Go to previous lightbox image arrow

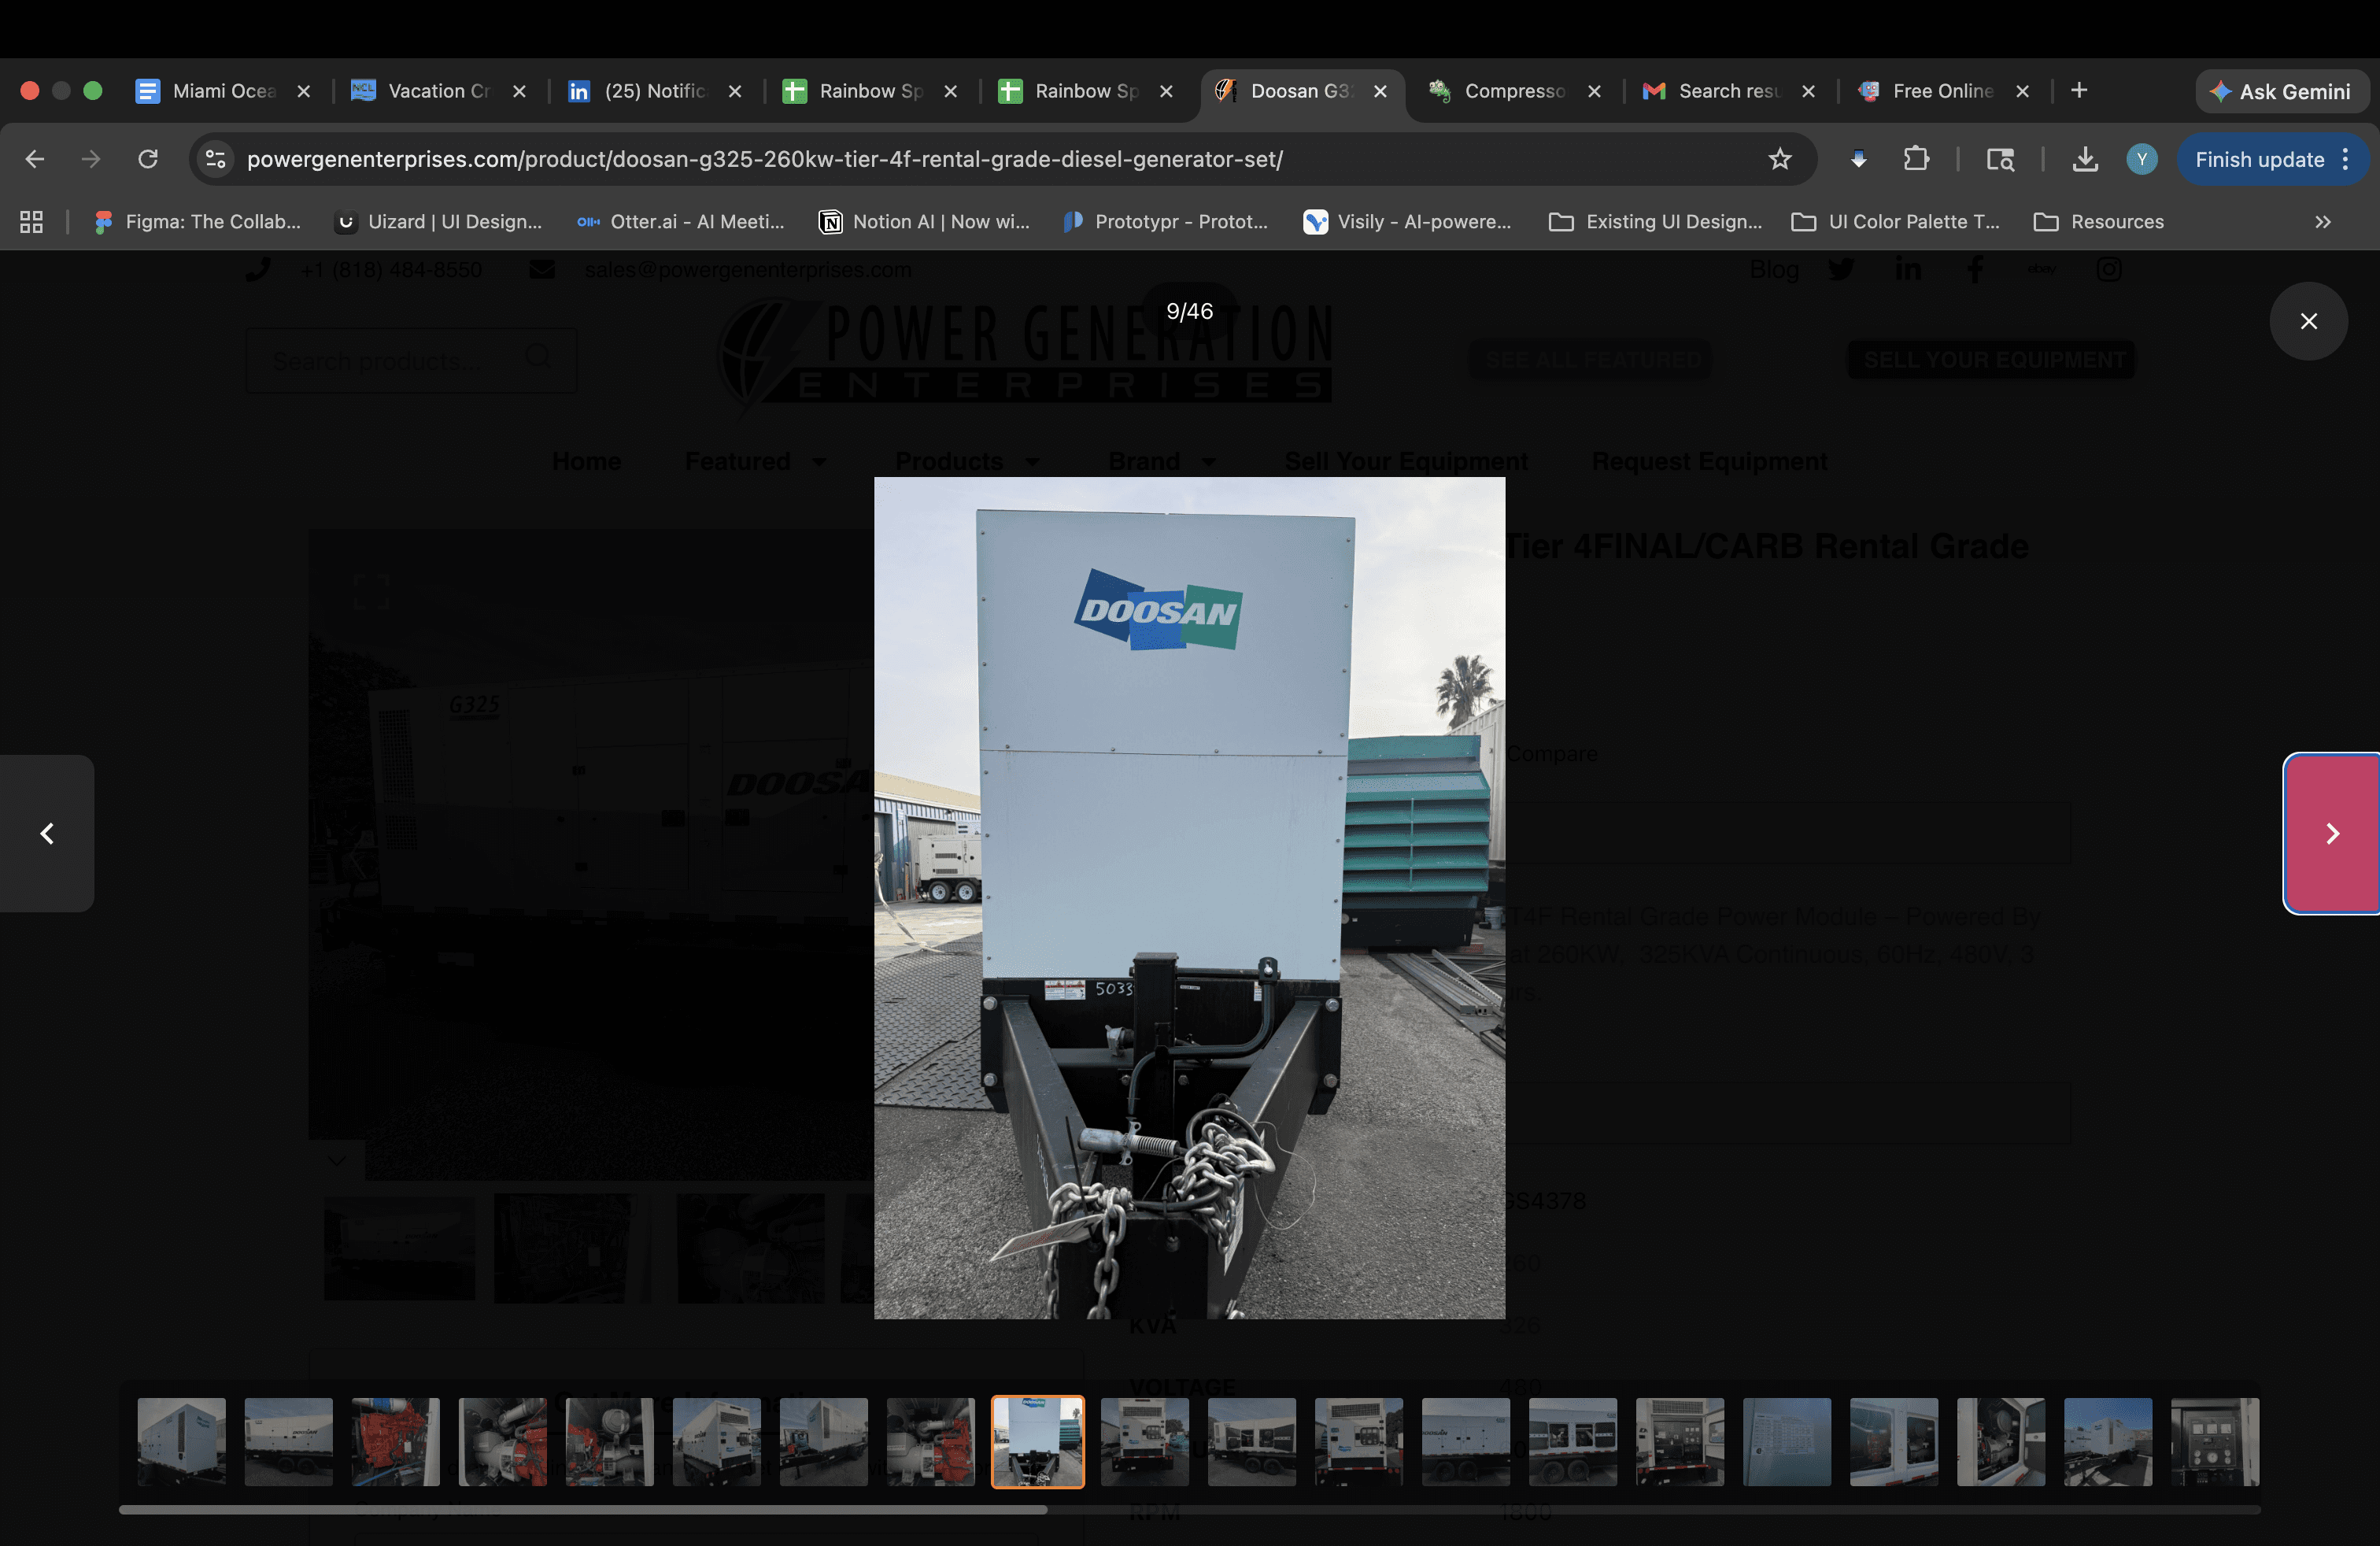tap(47, 833)
